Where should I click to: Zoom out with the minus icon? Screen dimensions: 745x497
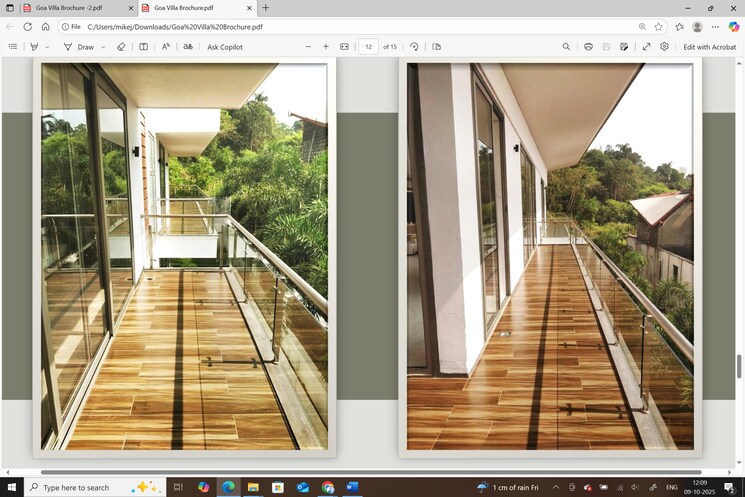307,47
